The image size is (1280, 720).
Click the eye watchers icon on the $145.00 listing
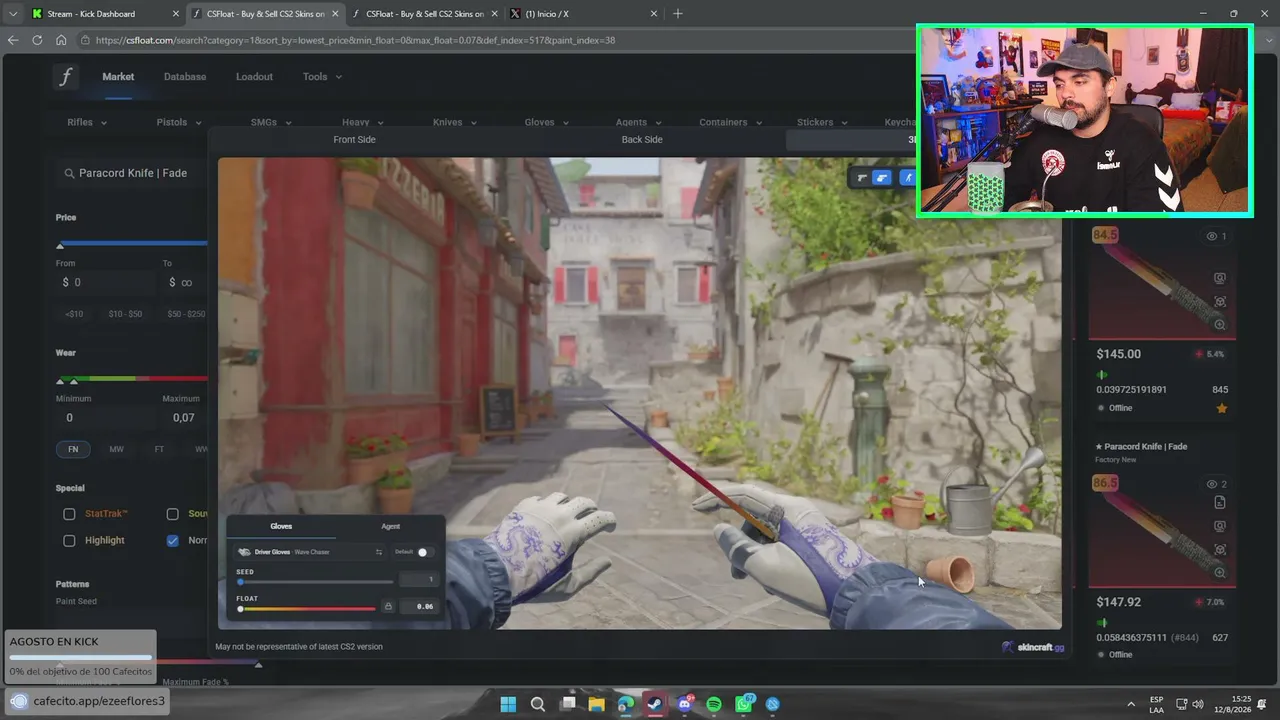point(1212,236)
